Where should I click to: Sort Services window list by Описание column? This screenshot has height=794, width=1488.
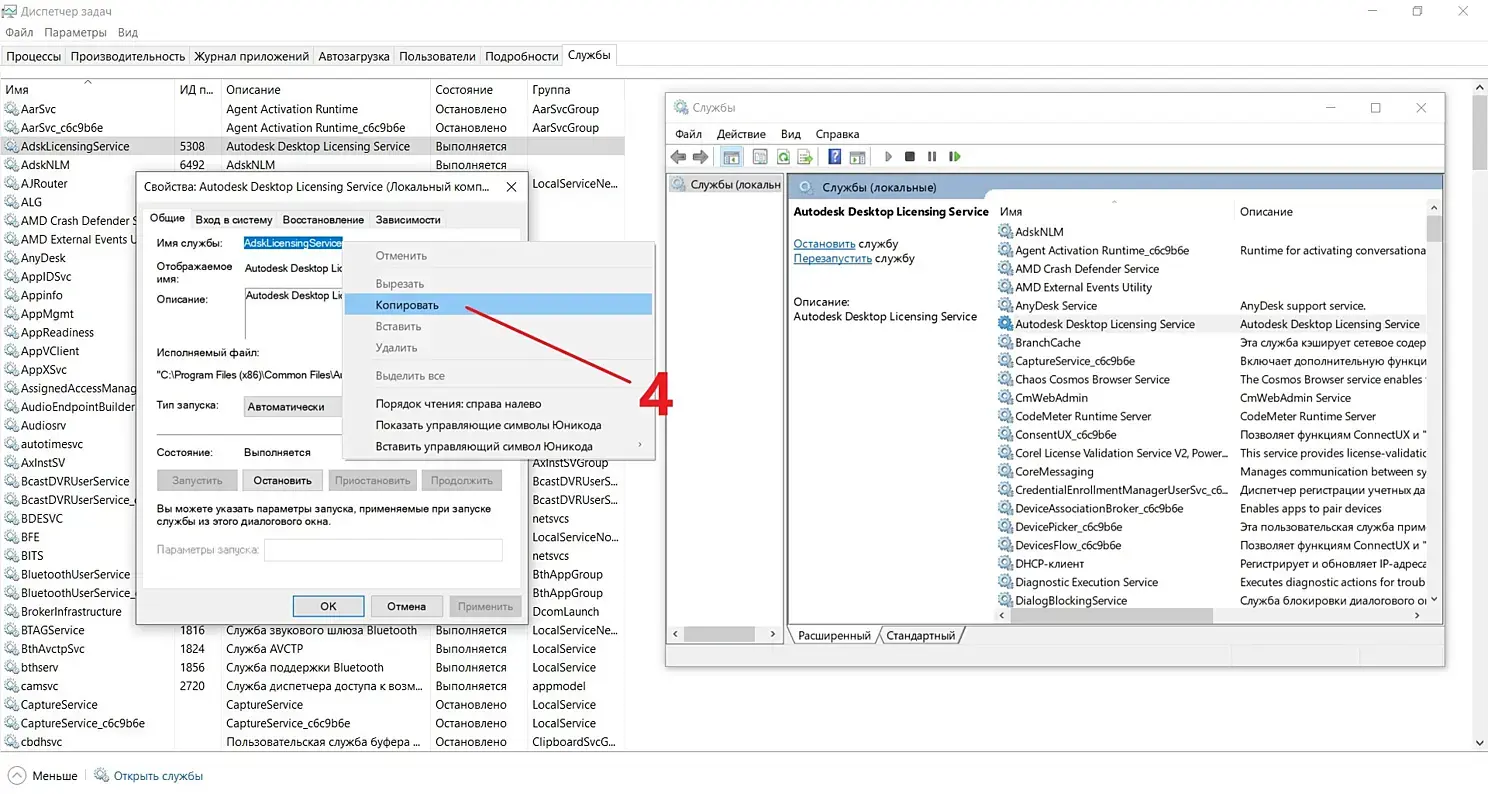(x=1332, y=212)
